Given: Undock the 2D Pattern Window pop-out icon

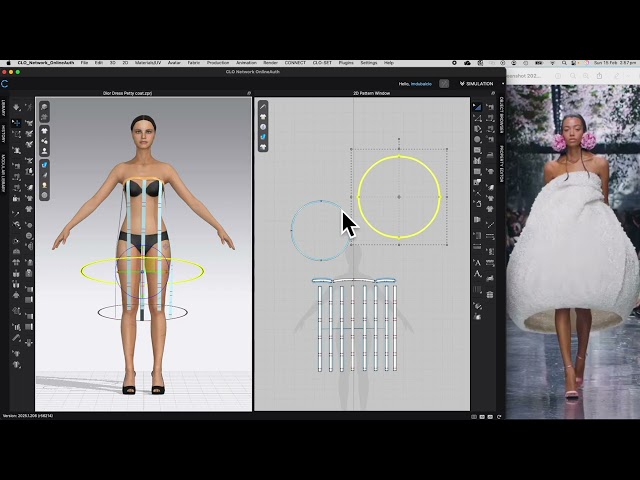Looking at the screenshot, I should click(x=493, y=93).
